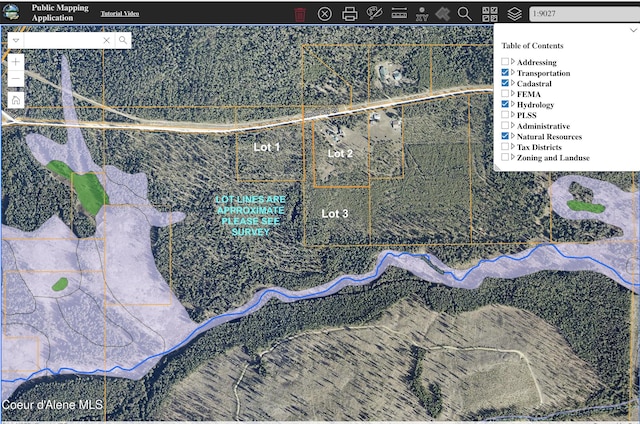Screen dimensions: 640x424
Task: Enable Zoning and Landuse layer checkbox
Action: click(505, 157)
